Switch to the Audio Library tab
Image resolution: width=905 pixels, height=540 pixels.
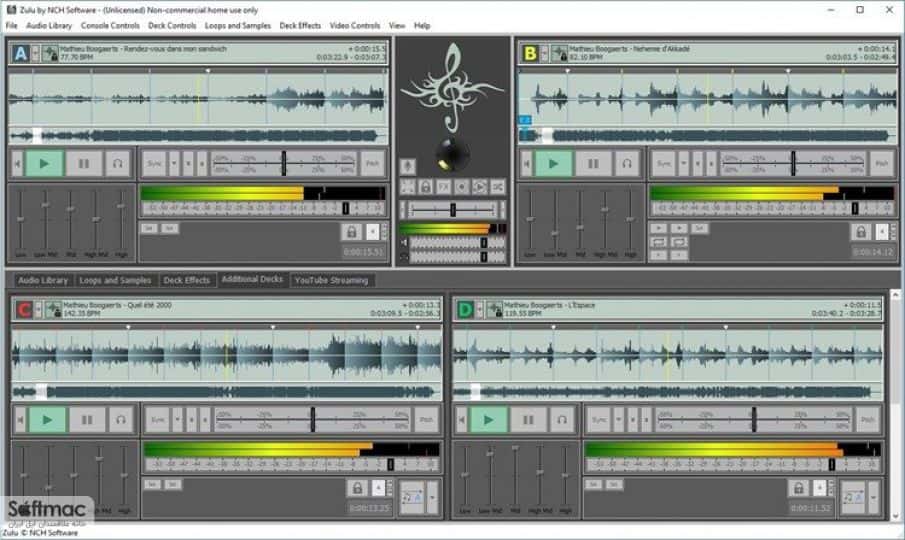click(43, 280)
